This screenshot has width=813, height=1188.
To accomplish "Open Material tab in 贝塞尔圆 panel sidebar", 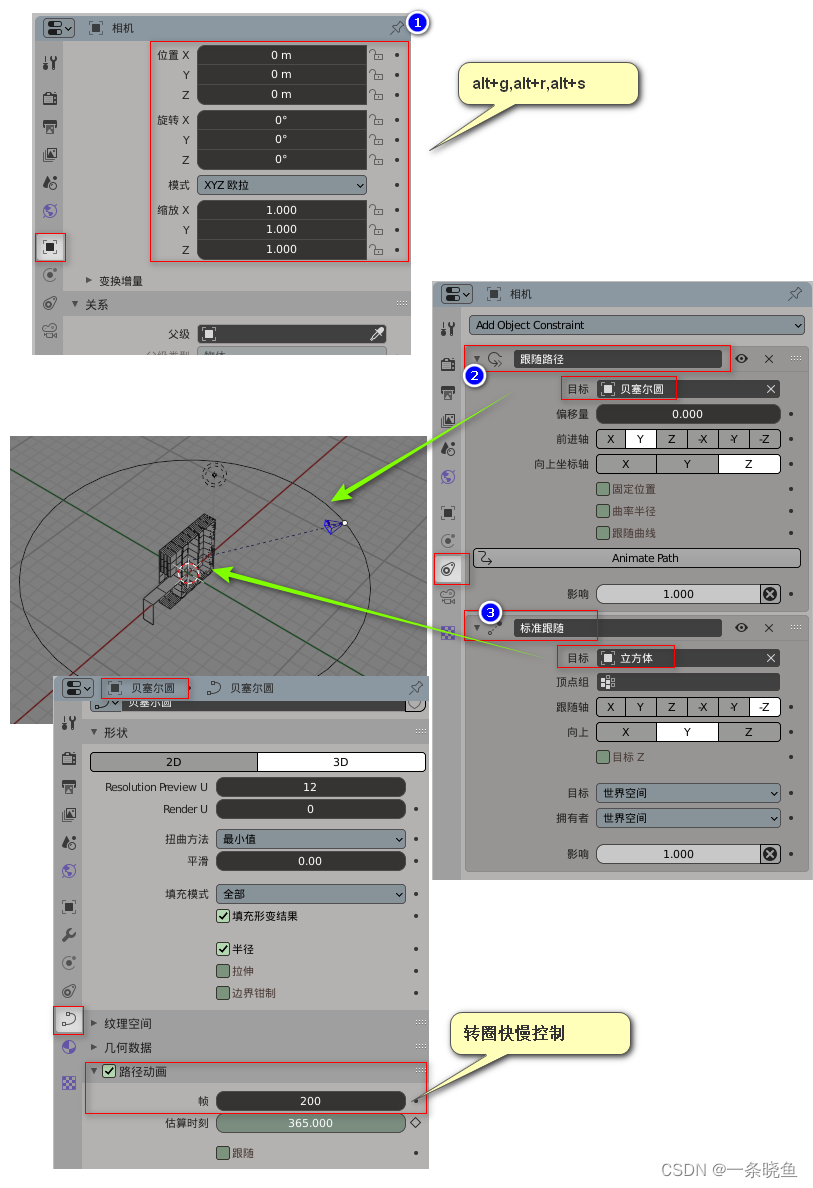I will tap(69, 1047).
